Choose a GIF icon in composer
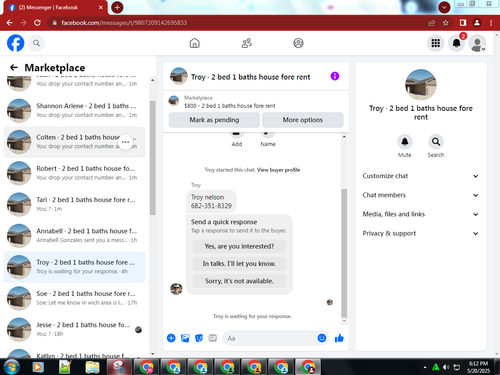The height and width of the screenshot is (375, 500). click(213, 338)
